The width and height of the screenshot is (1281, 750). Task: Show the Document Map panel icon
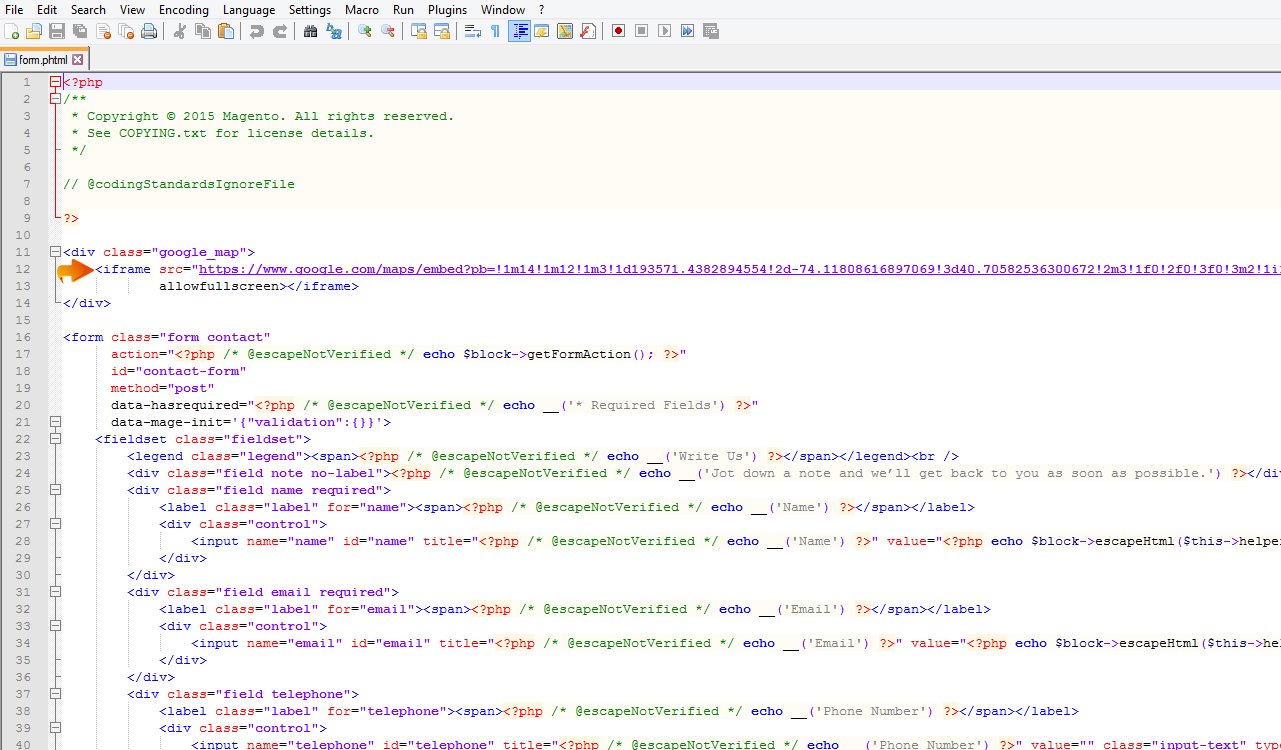click(x=565, y=31)
